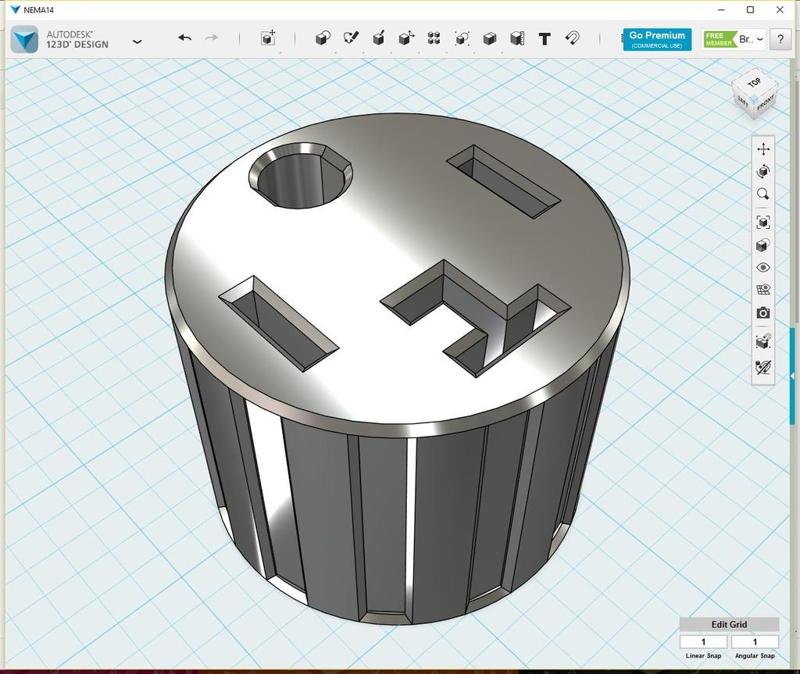800x674 pixels.
Task: Open the Primitives tool
Action: (x=320, y=38)
